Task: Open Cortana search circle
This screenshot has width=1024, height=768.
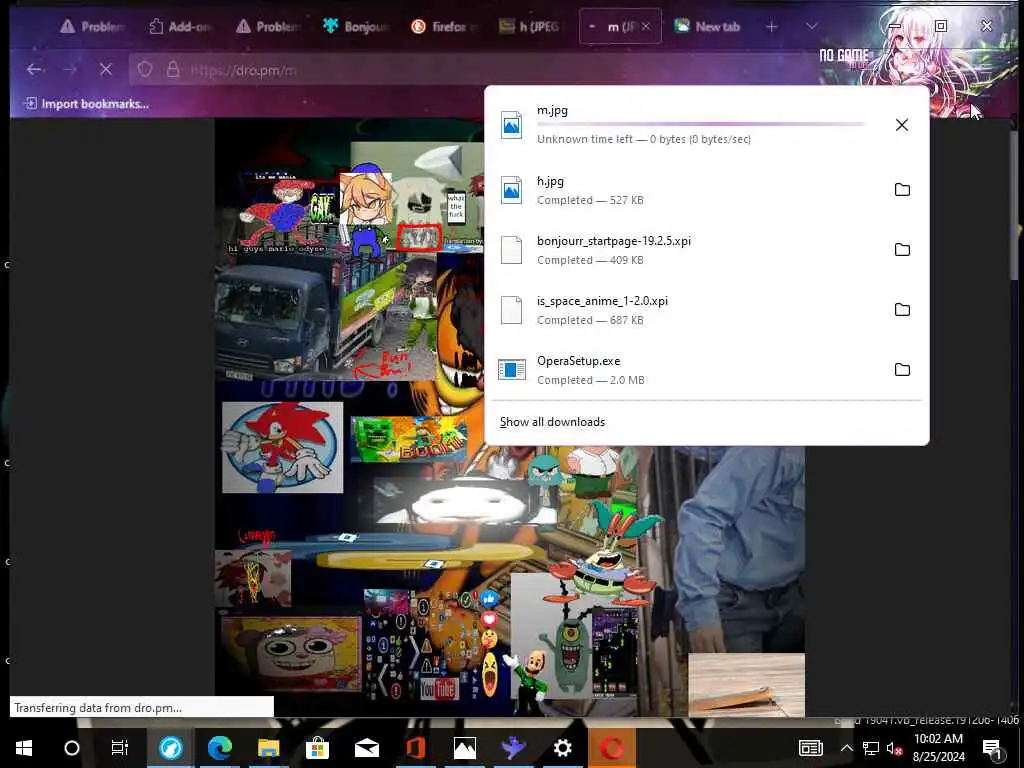Action: [x=72, y=748]
